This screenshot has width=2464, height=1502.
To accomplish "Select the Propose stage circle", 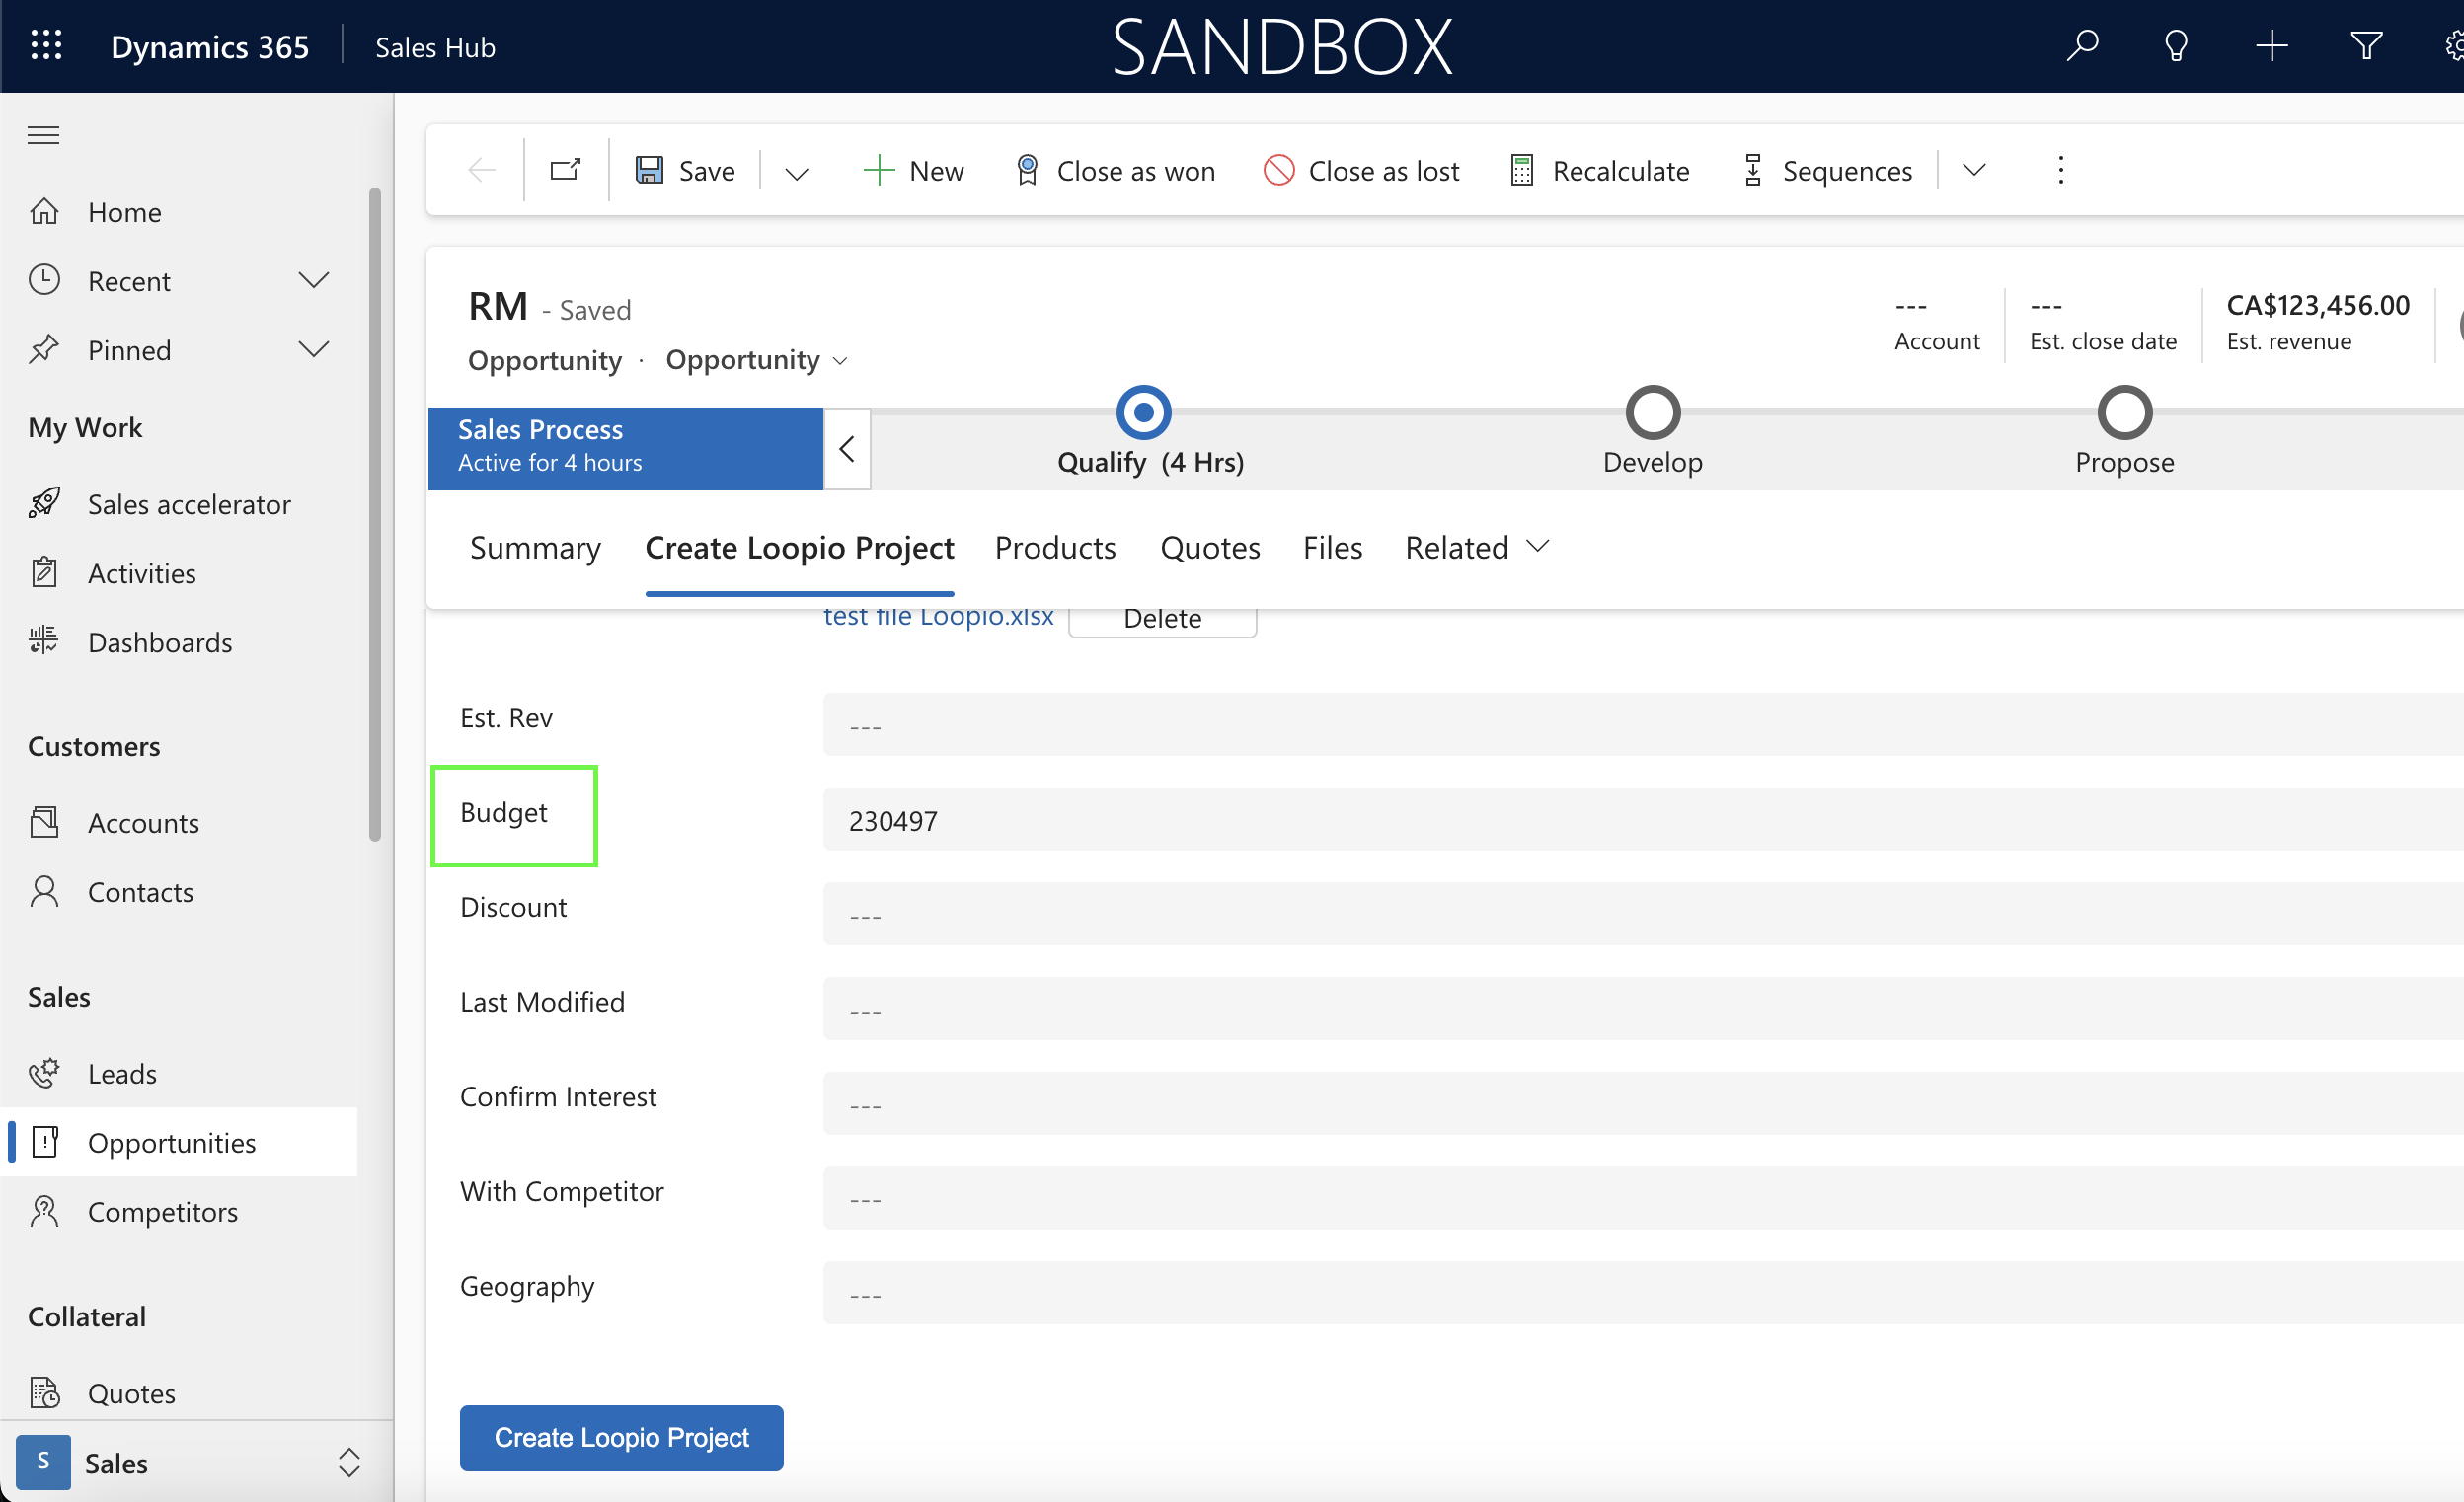I will pyautogui.click(x=2124, y=412).
